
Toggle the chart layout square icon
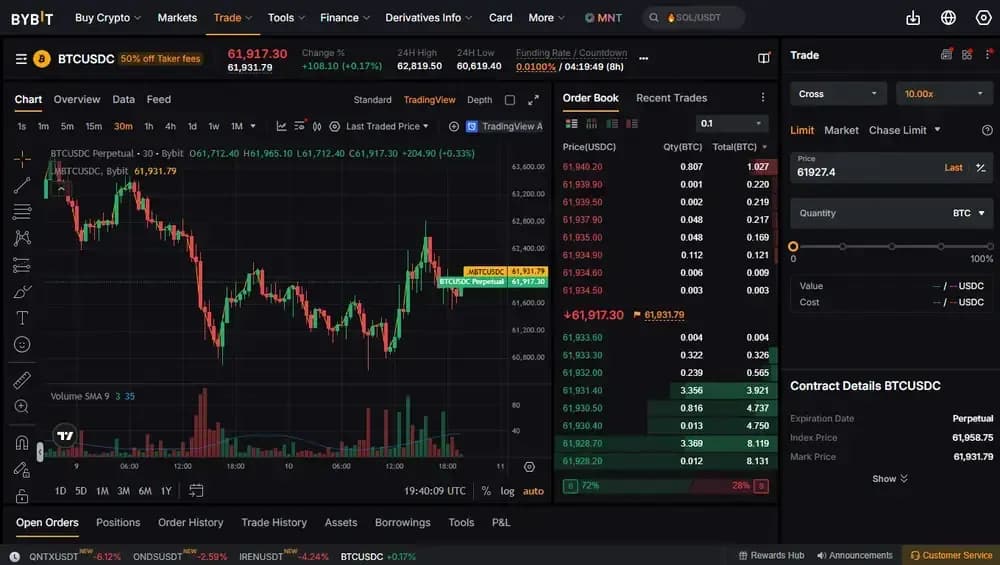tap(510, 100)
